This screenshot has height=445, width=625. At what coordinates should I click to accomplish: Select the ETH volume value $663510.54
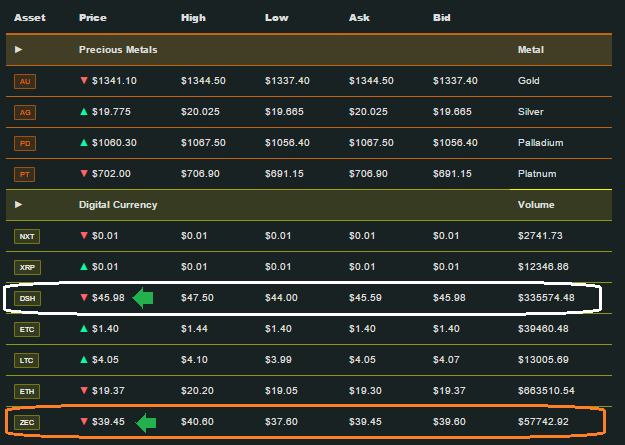[x=546, y=391]
